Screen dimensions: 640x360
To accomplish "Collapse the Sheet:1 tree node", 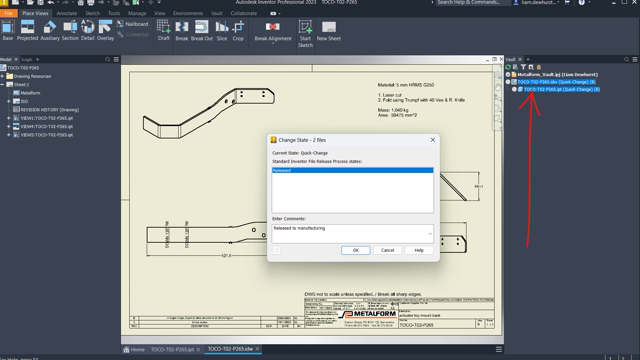I will coord(2,84).
